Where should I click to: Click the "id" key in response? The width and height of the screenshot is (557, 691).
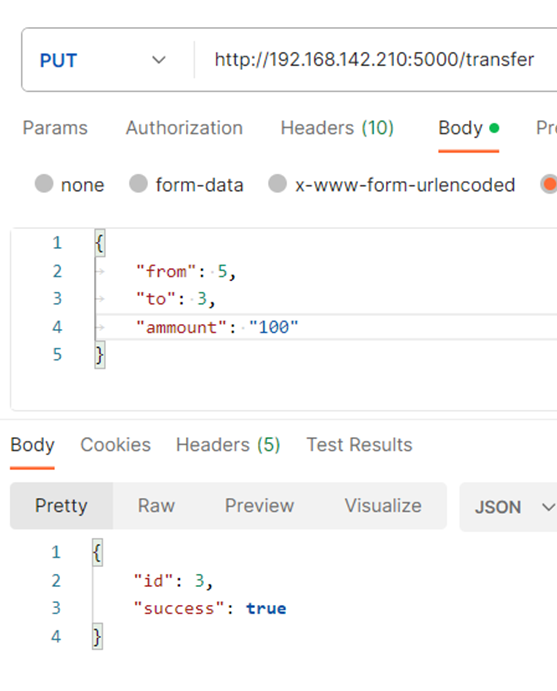click(153, 581)
